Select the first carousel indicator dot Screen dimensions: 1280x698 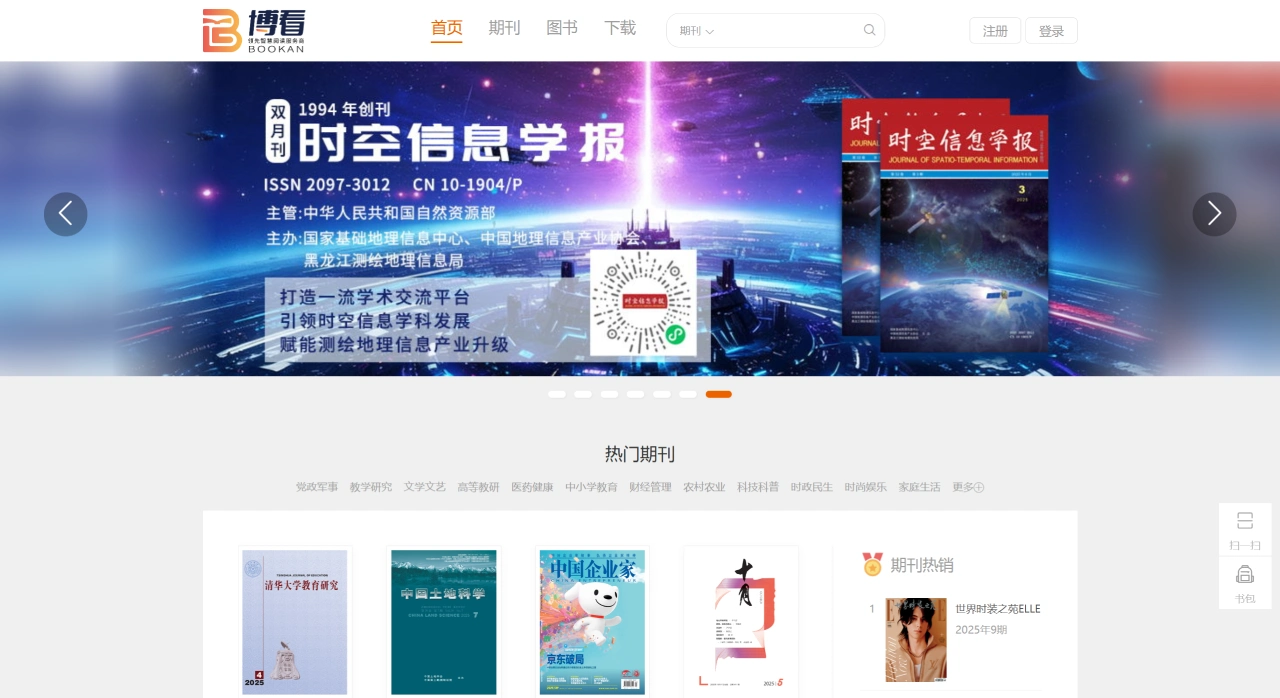point(557,394)
